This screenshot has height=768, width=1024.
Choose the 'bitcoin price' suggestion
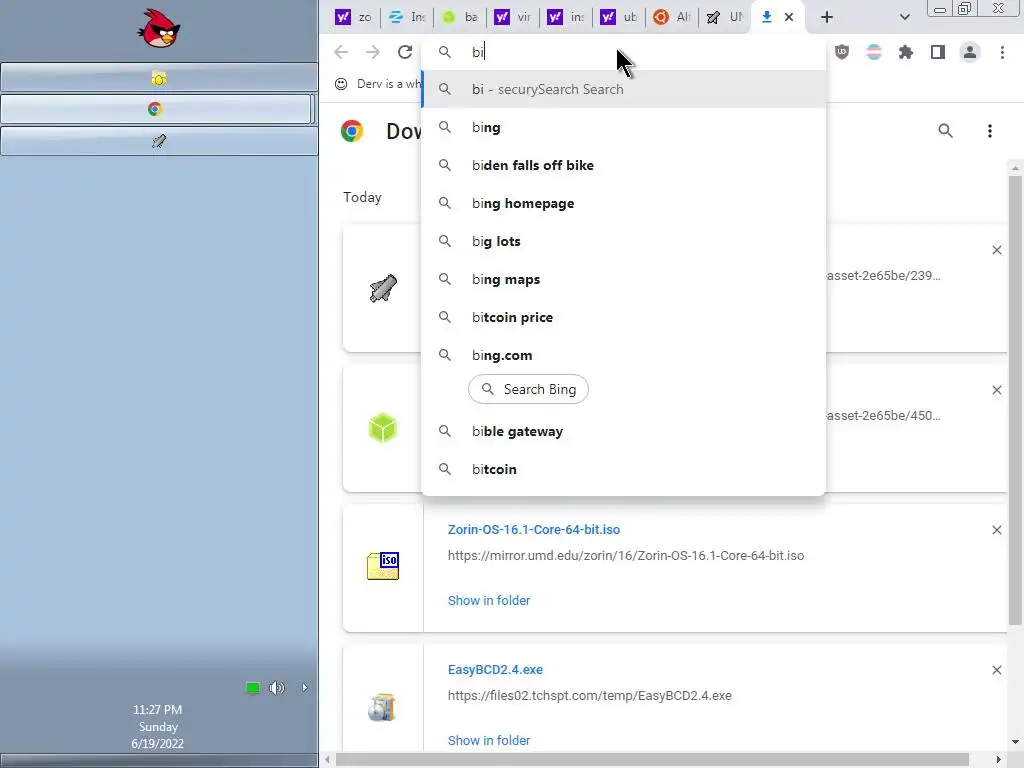tap(624, 317)
